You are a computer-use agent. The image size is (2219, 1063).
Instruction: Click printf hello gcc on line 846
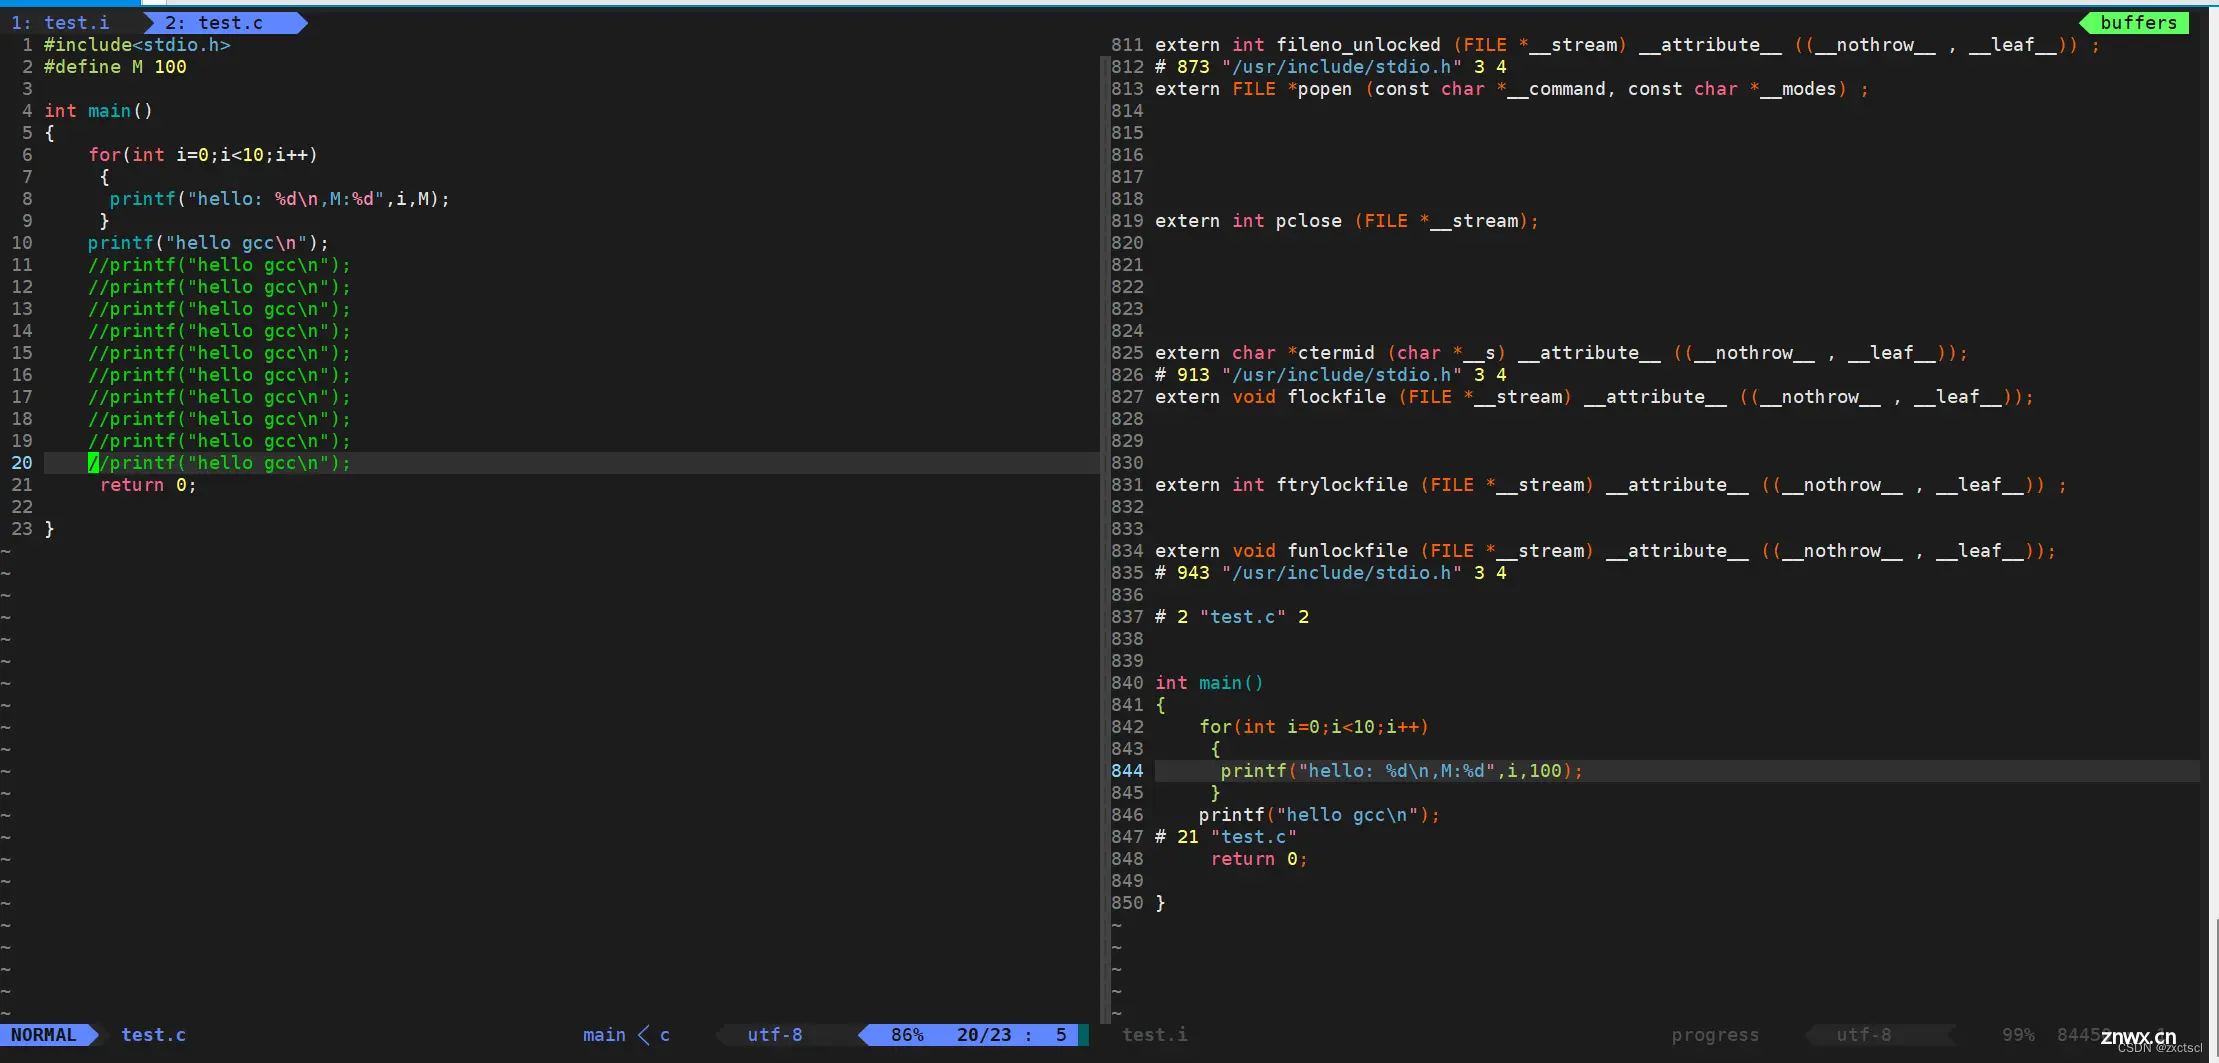tap(1319, 815)
